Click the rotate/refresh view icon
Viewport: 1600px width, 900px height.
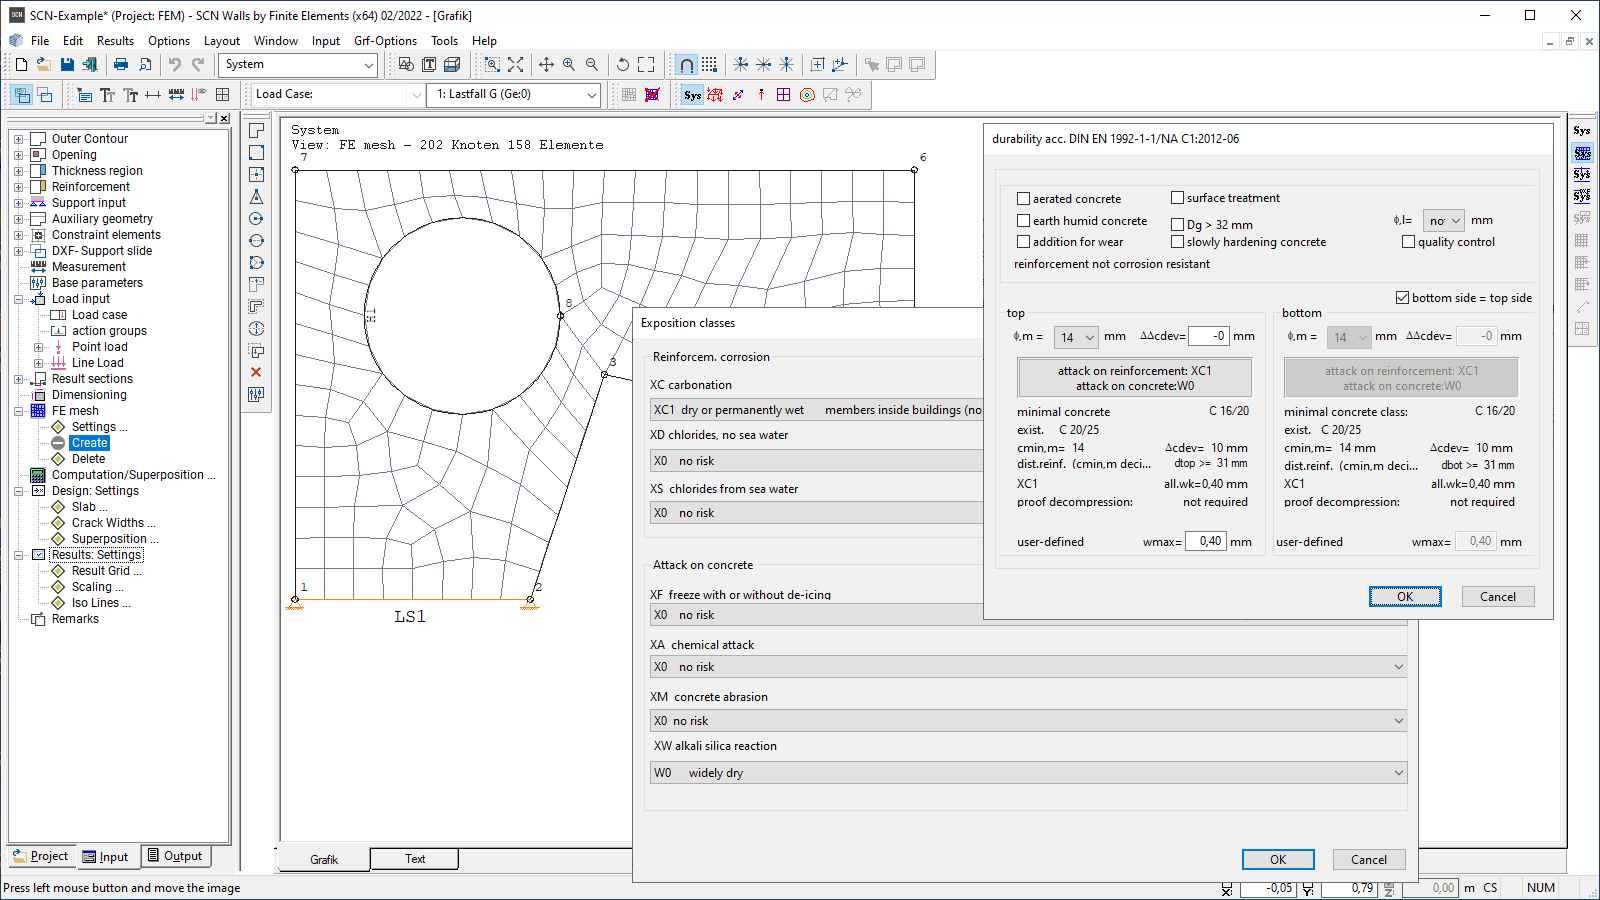point(622,65)
